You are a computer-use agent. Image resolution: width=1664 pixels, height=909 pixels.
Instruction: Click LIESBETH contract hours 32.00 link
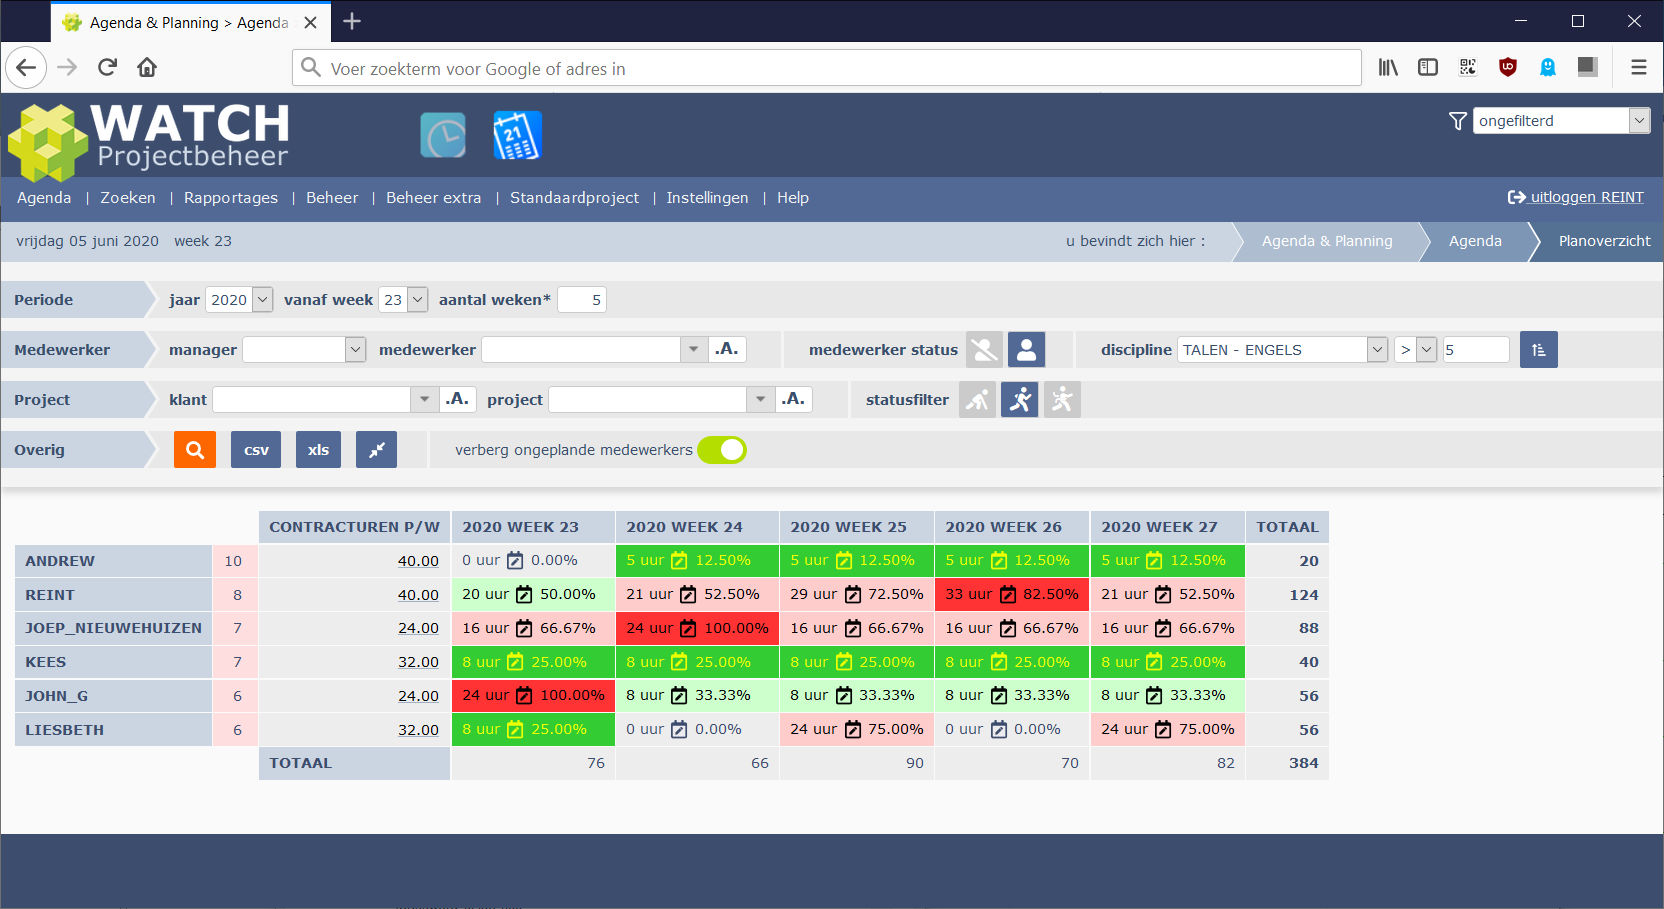coord(418,730)
